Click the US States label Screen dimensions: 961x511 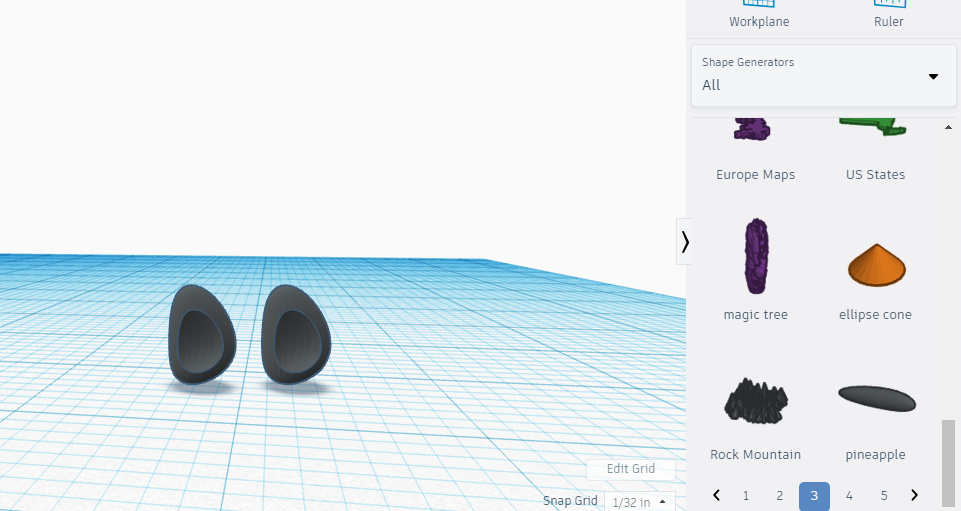point(875,175)
